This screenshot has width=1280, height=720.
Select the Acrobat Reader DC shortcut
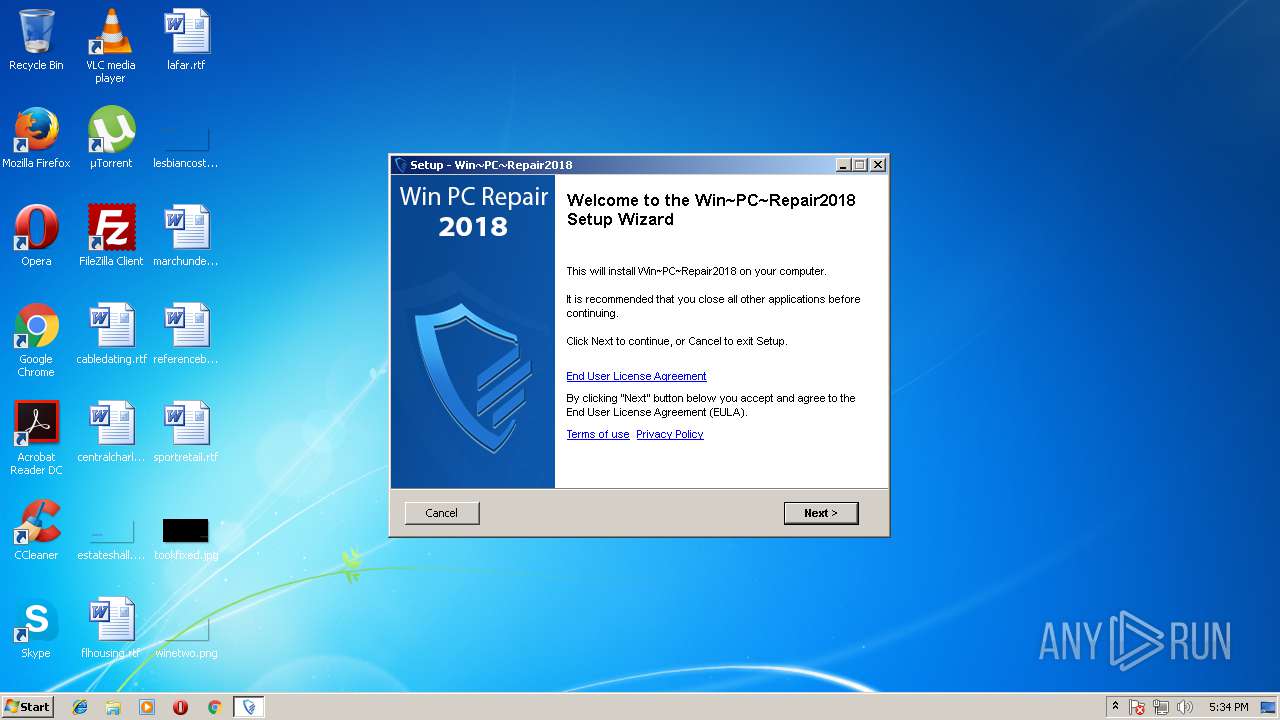(36, 438)
